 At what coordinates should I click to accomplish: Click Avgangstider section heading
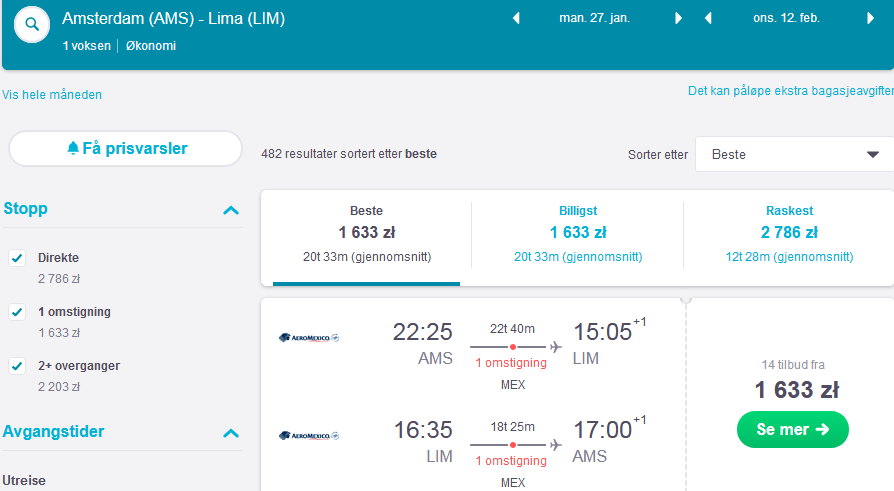coord(54,432)
